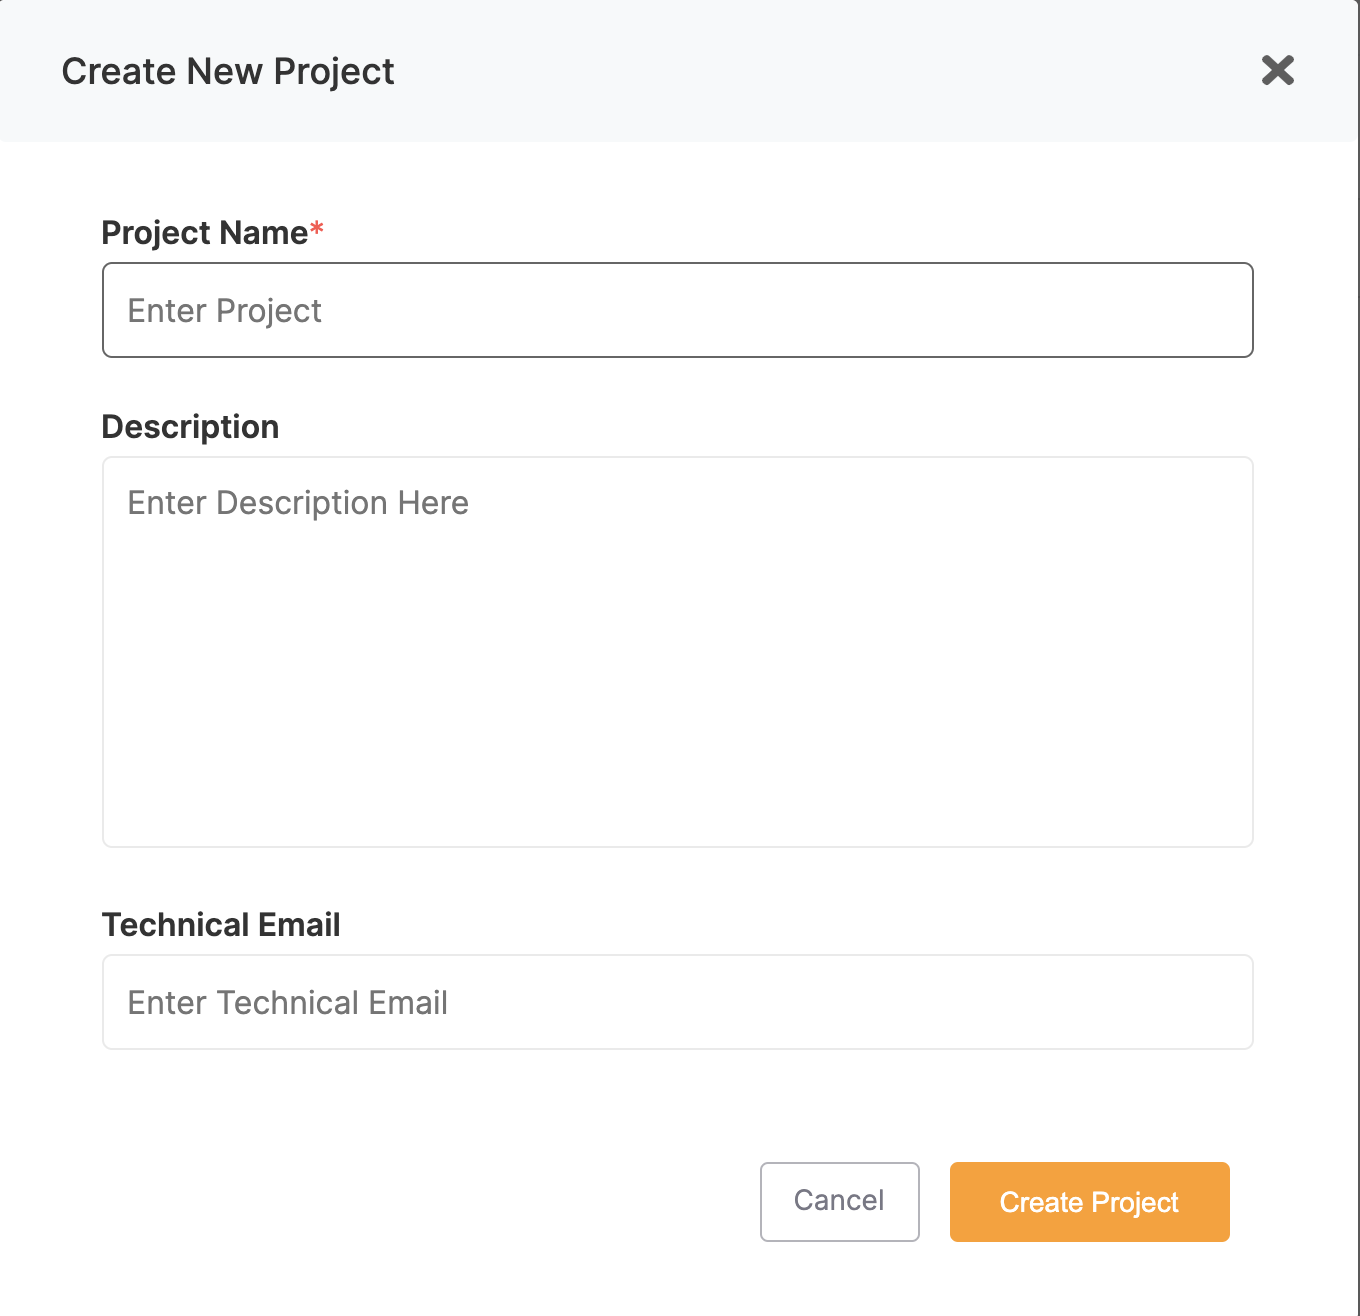Focus the Description text area
Image resolution: width=1360 pixels, height=1316 pixels.
pos(677,651)
